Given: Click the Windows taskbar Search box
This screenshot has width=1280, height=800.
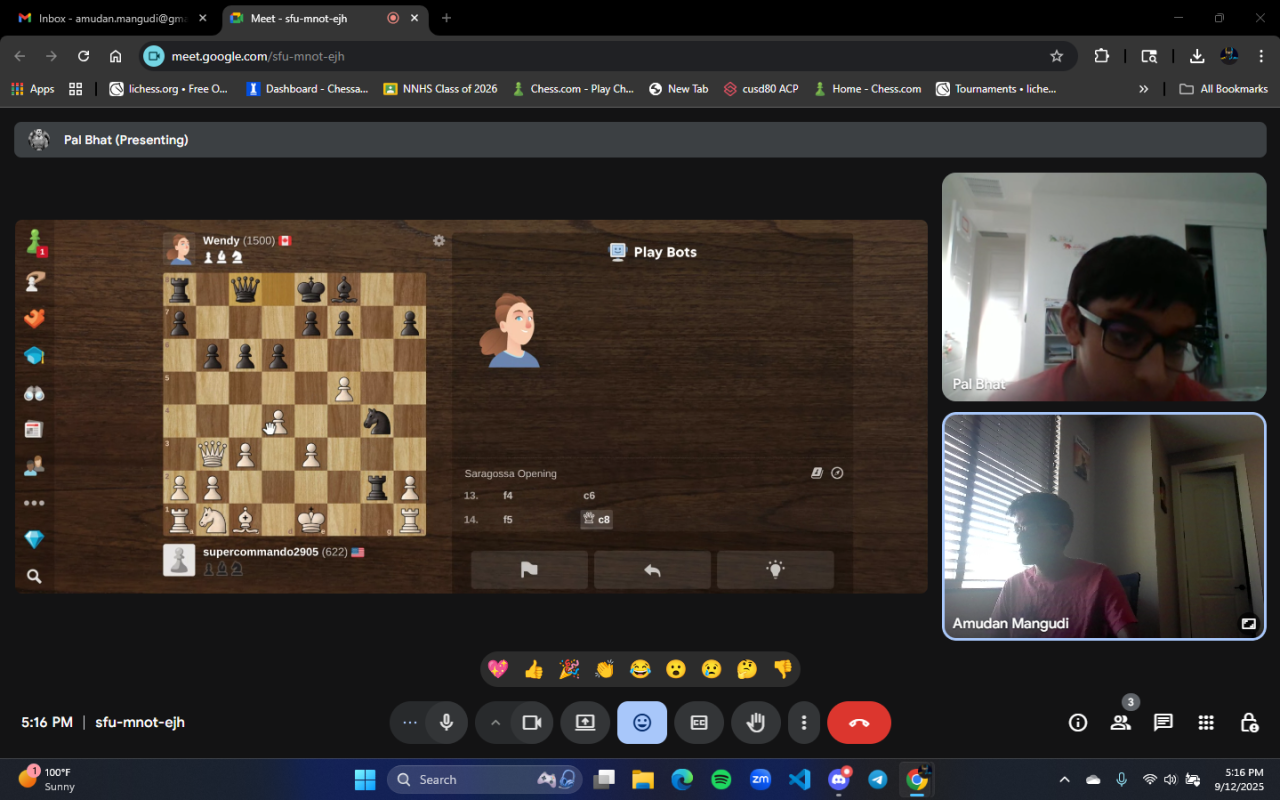Looking at the screenshot, I should click(486, 779).
